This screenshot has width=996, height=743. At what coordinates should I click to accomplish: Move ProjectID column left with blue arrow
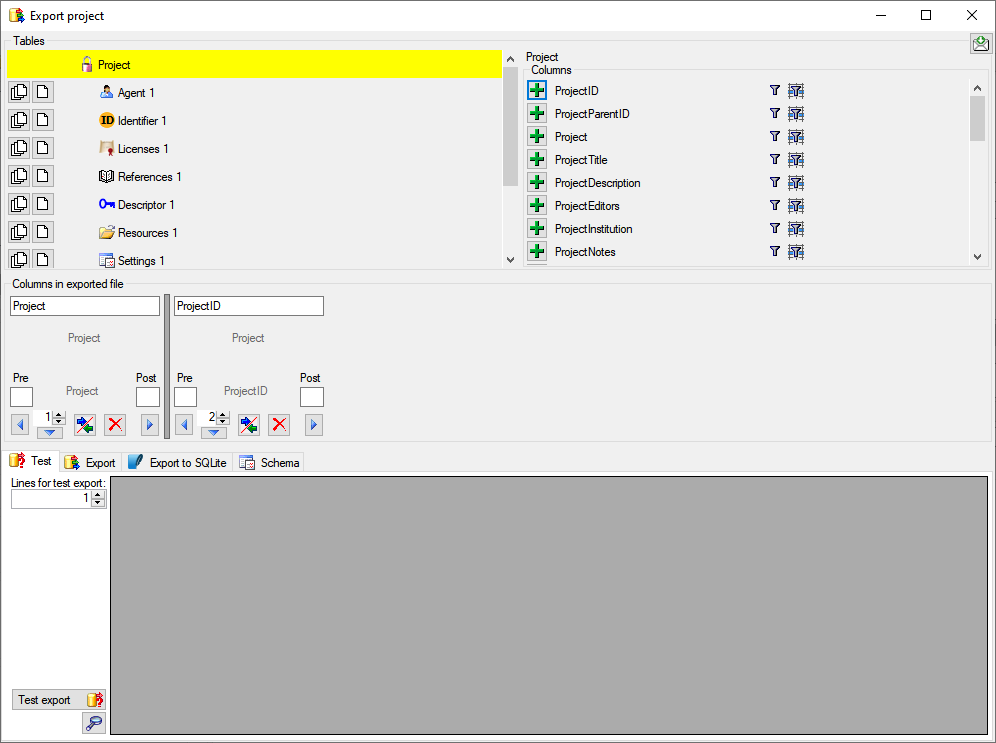(x=184, y=424)
